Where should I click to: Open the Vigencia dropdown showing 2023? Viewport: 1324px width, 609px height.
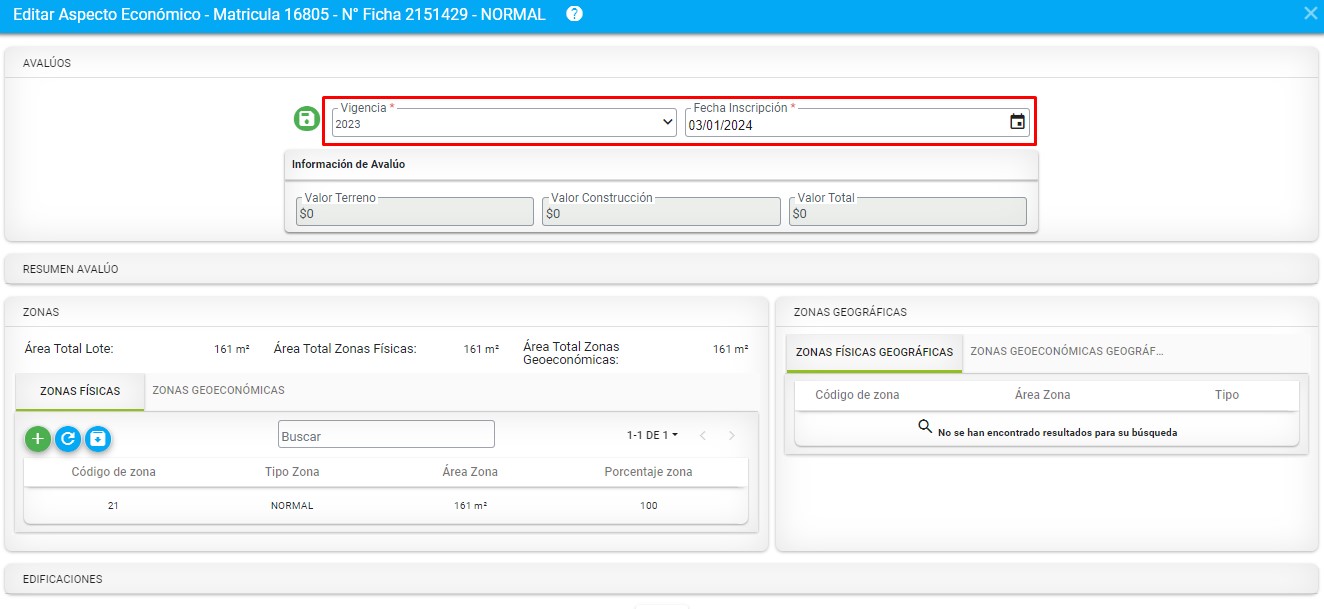pos(505,123)
